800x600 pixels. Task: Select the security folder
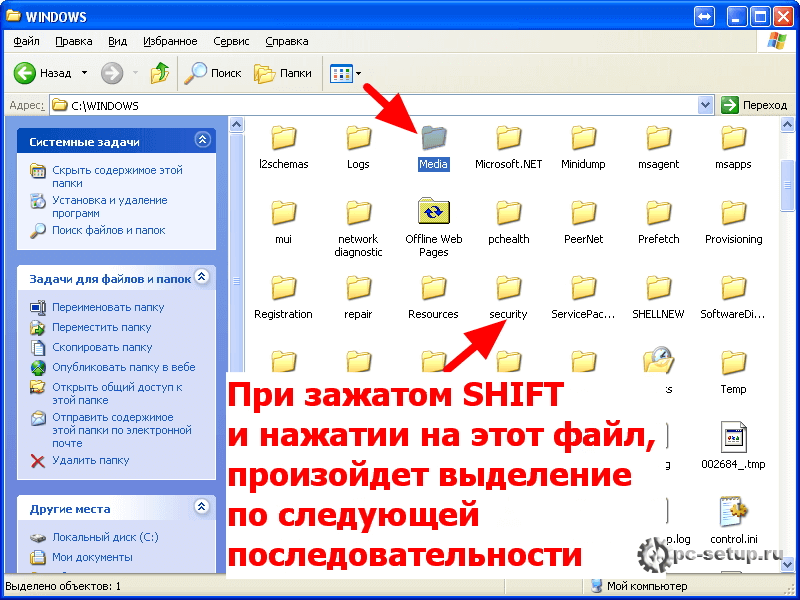pos(508,297)
